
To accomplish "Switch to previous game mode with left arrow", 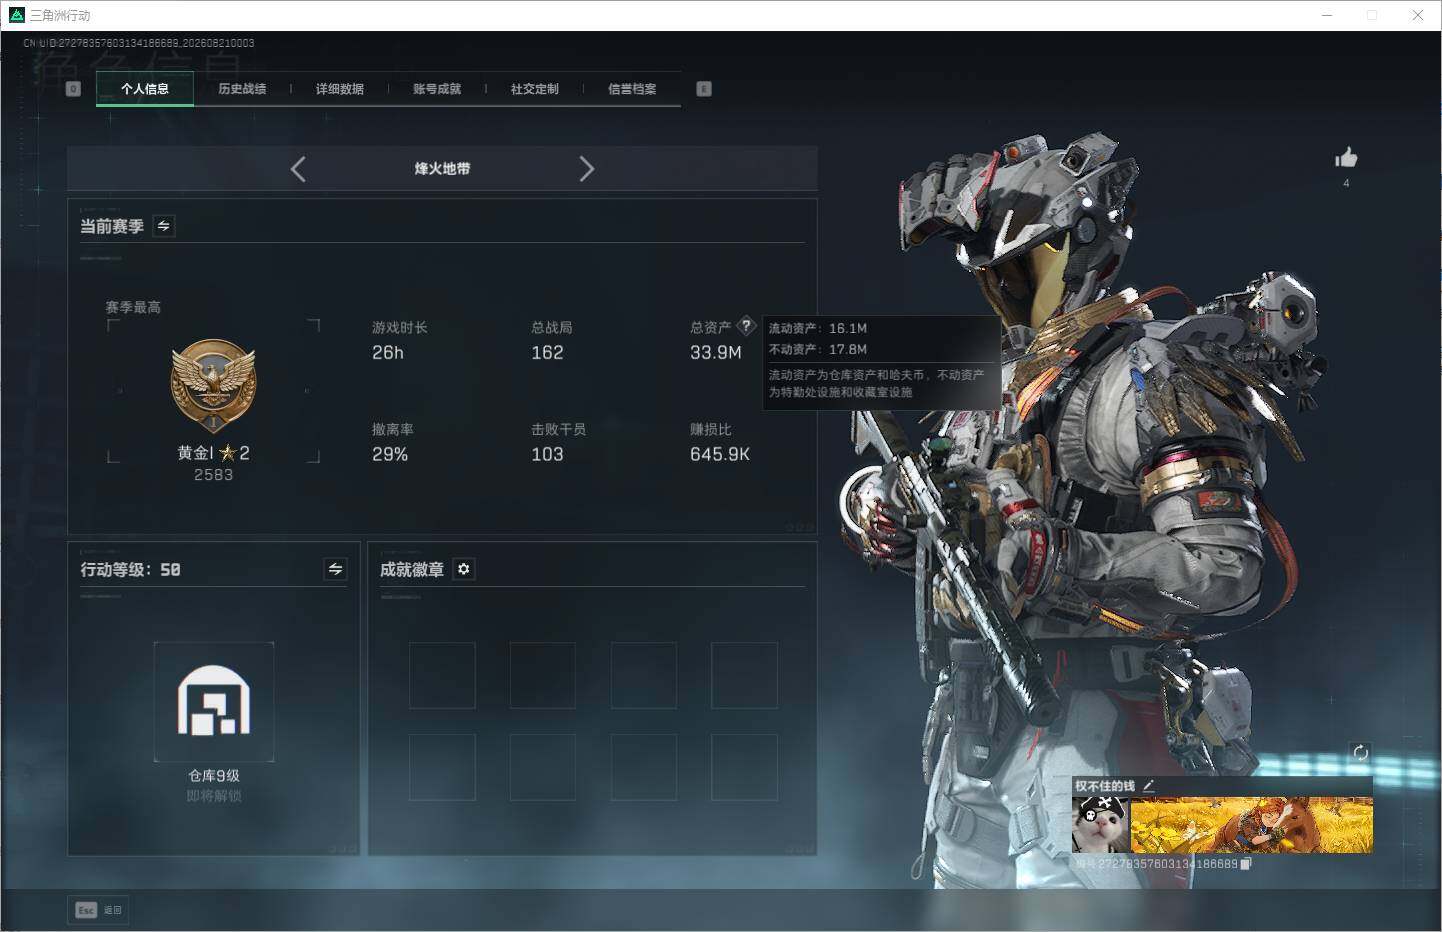I will click(298, 169).
